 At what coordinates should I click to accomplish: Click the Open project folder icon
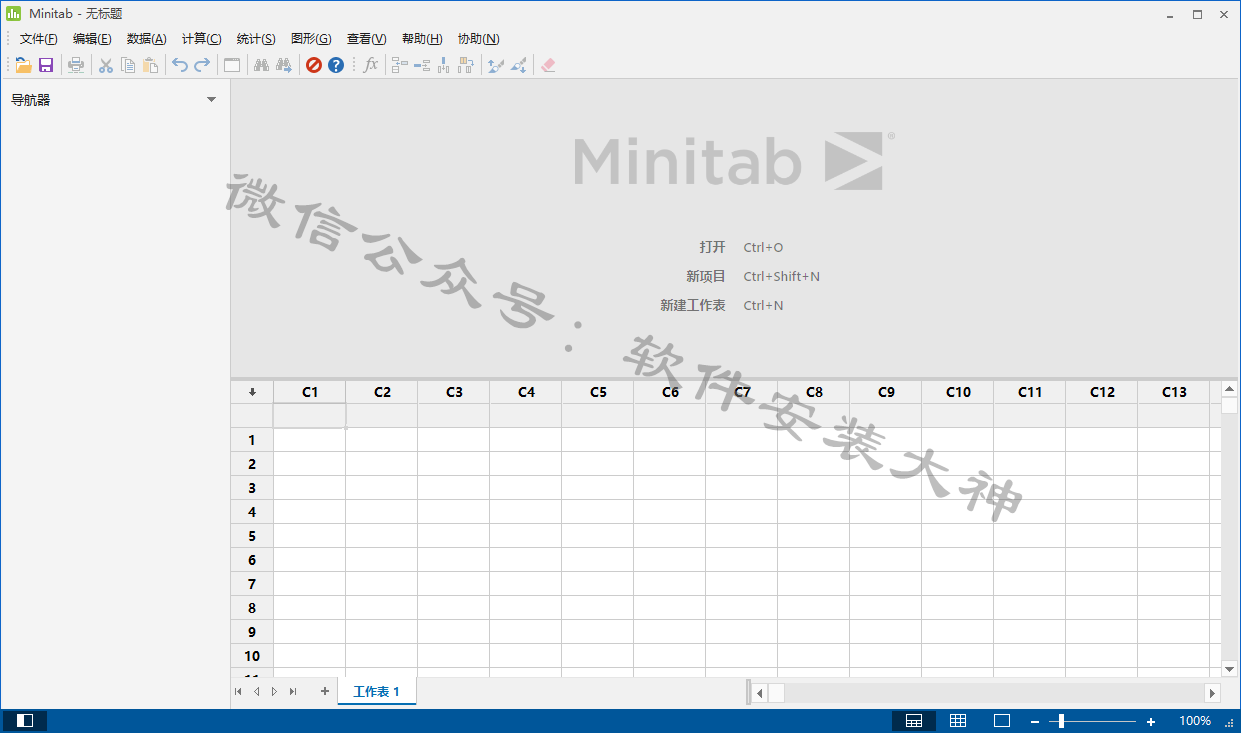(24, 65)
